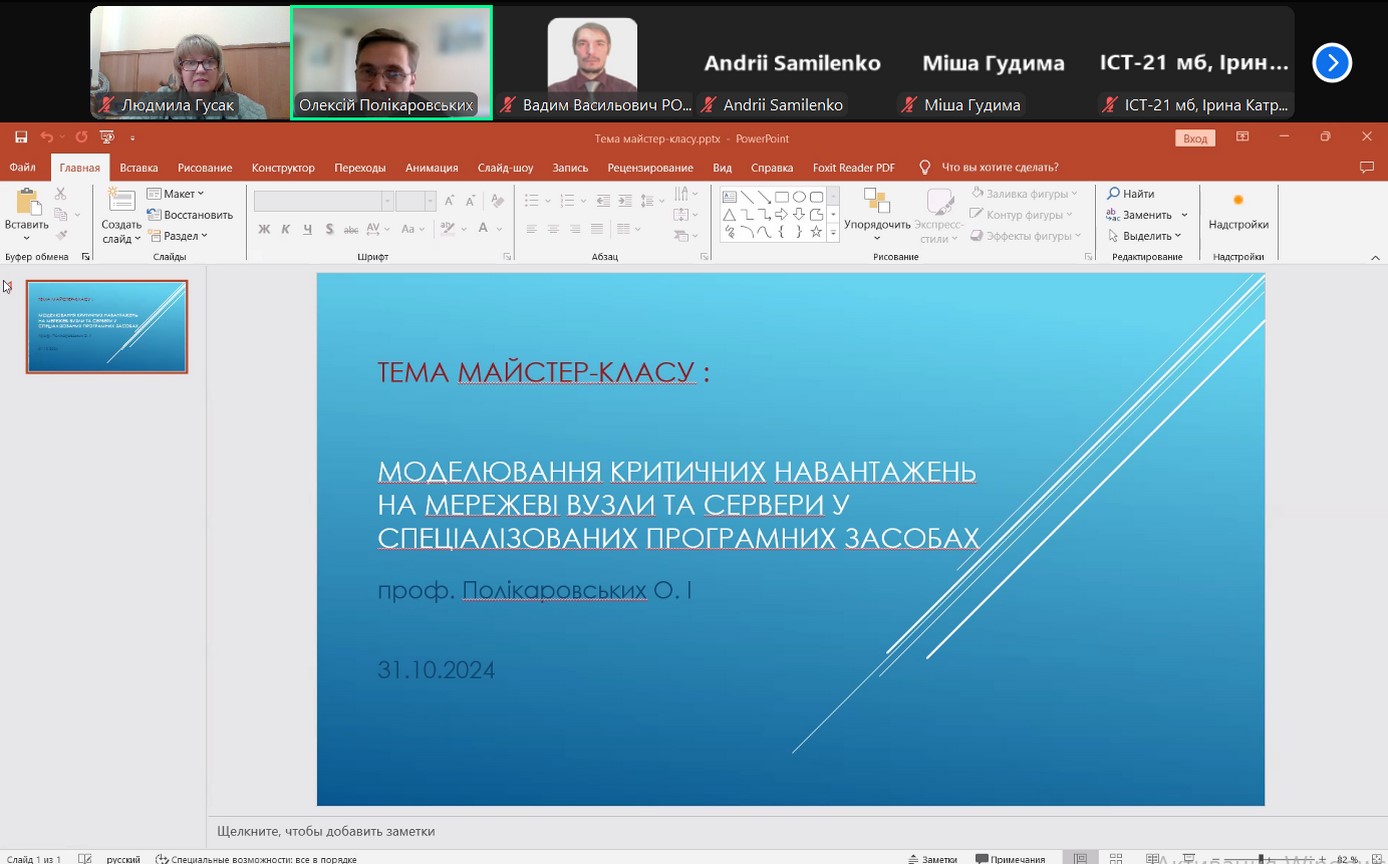Image resolution: width=1388 pixels, height=864 pixels.
Task: Show more meeting participants with arrow button
Action: [1332, 63]
